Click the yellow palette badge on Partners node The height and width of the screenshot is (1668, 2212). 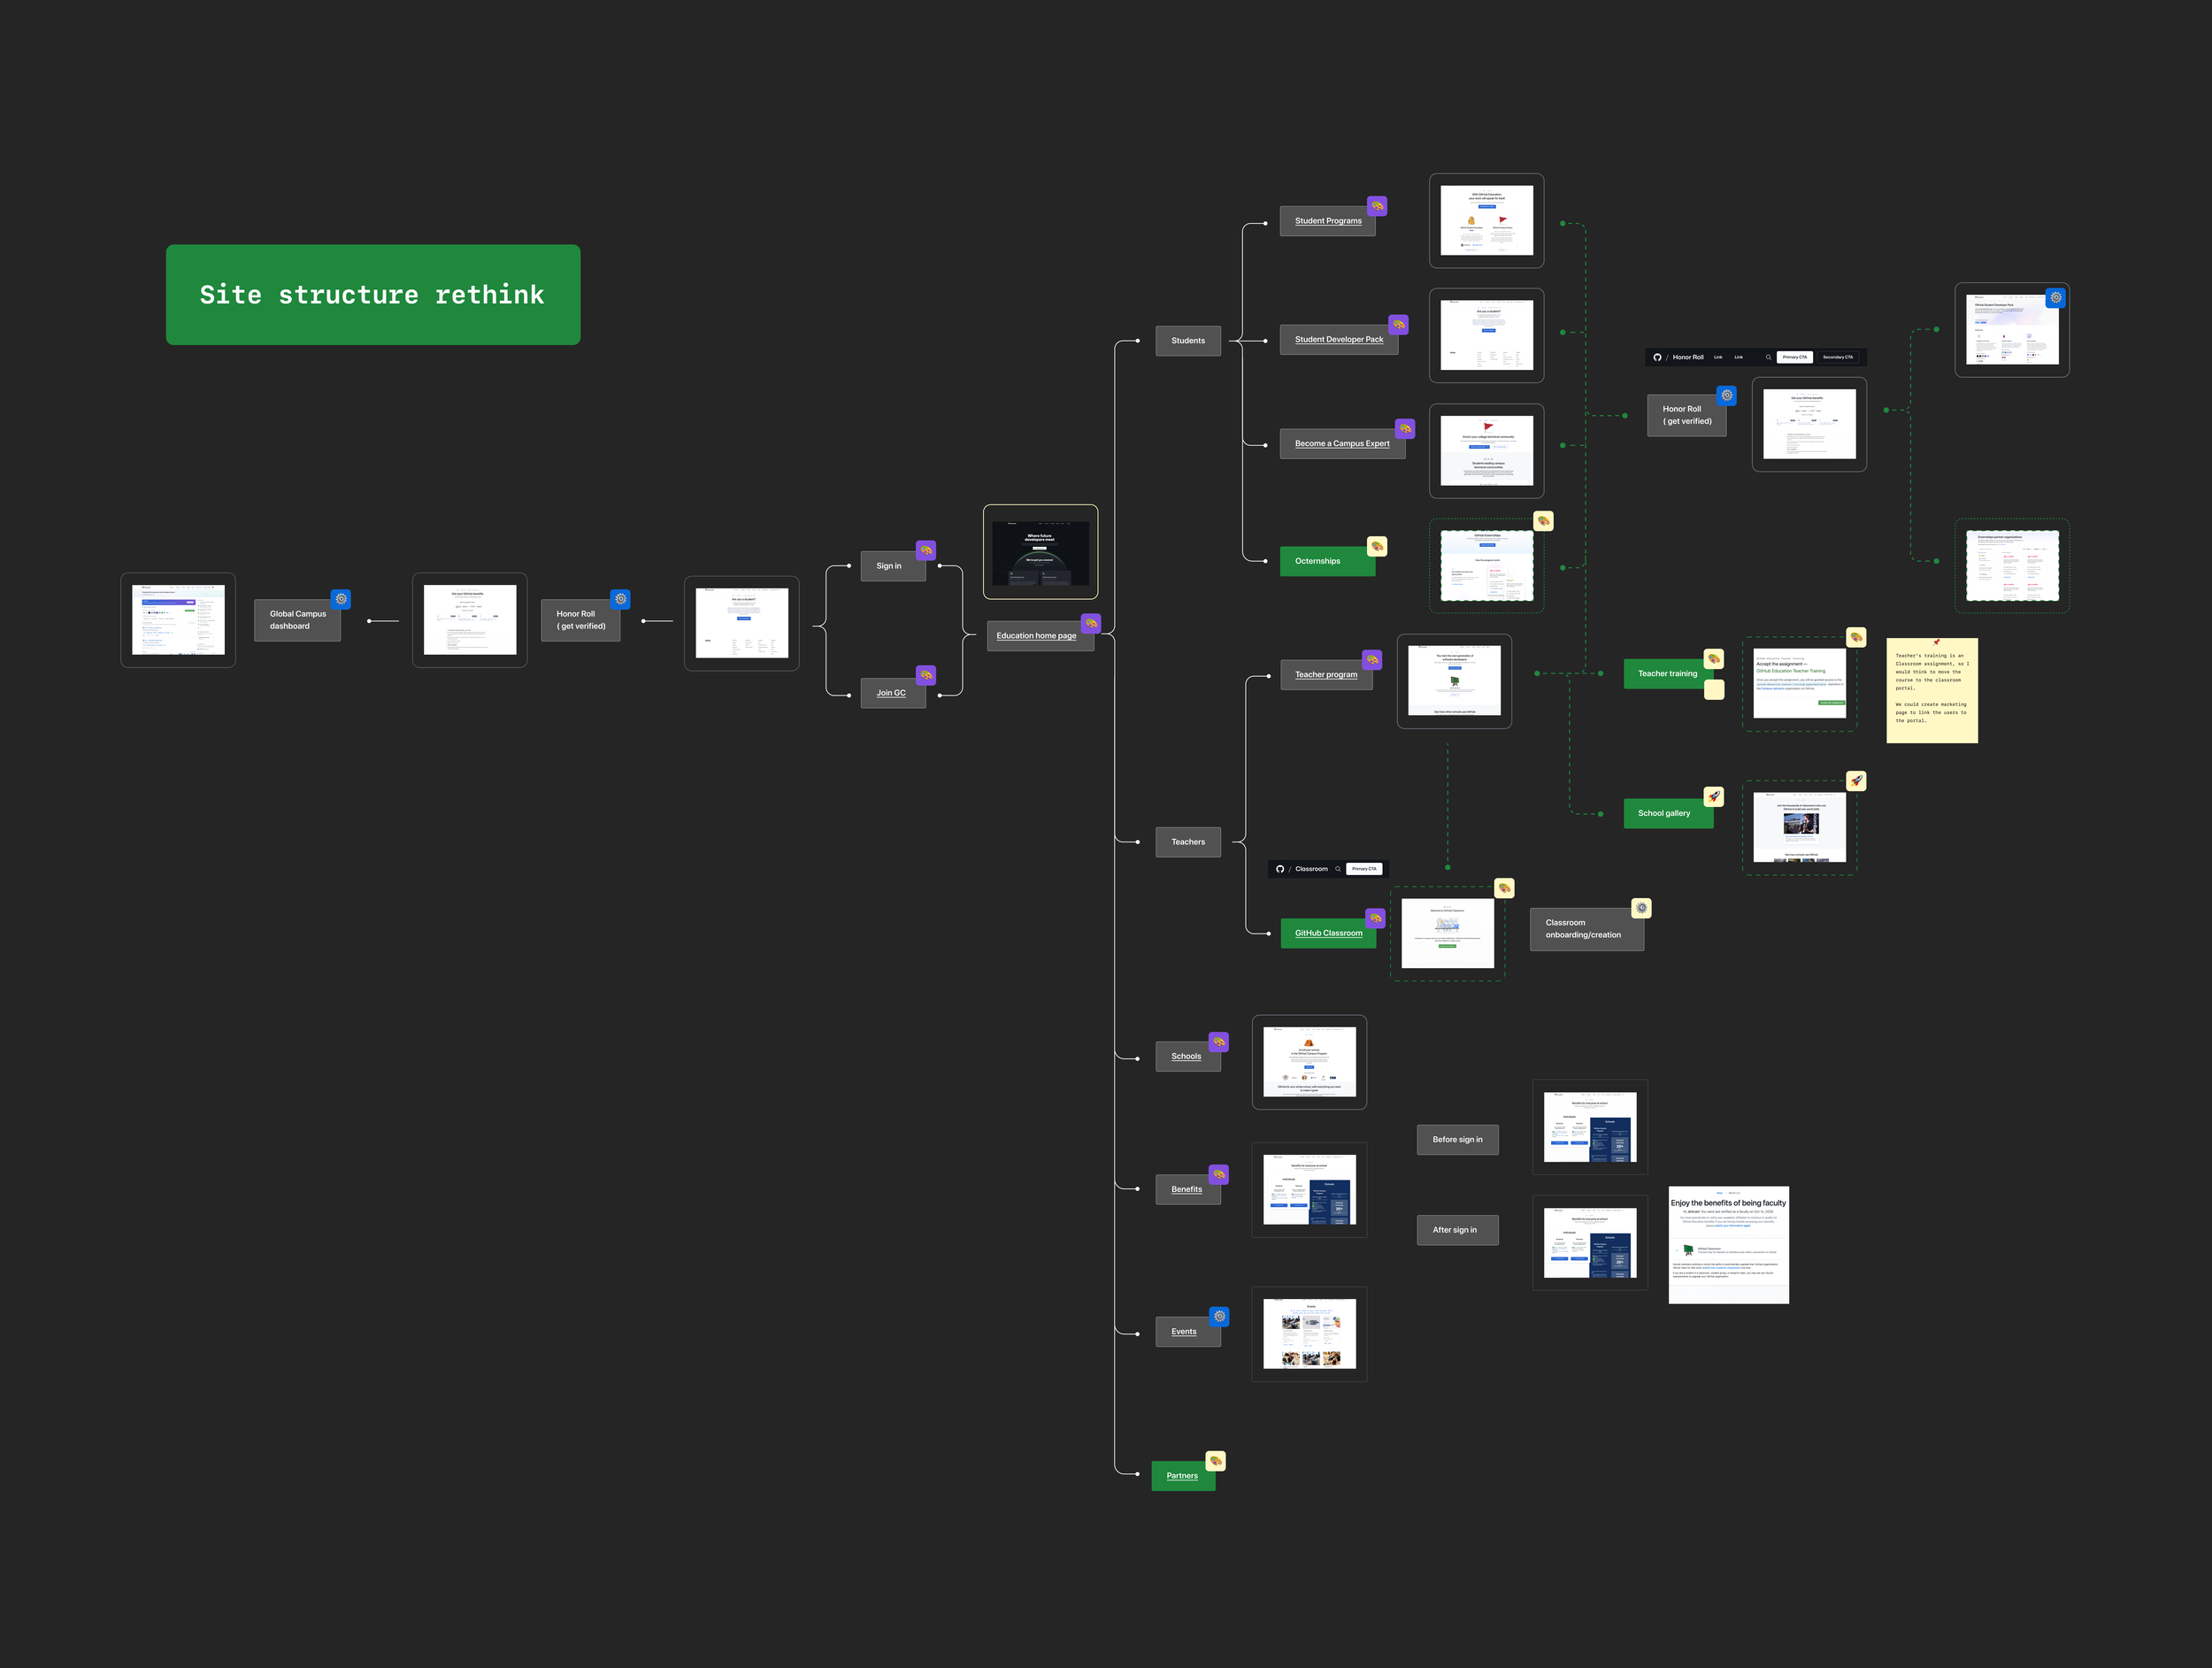pyautogui.click(x=1215, y=1461)
